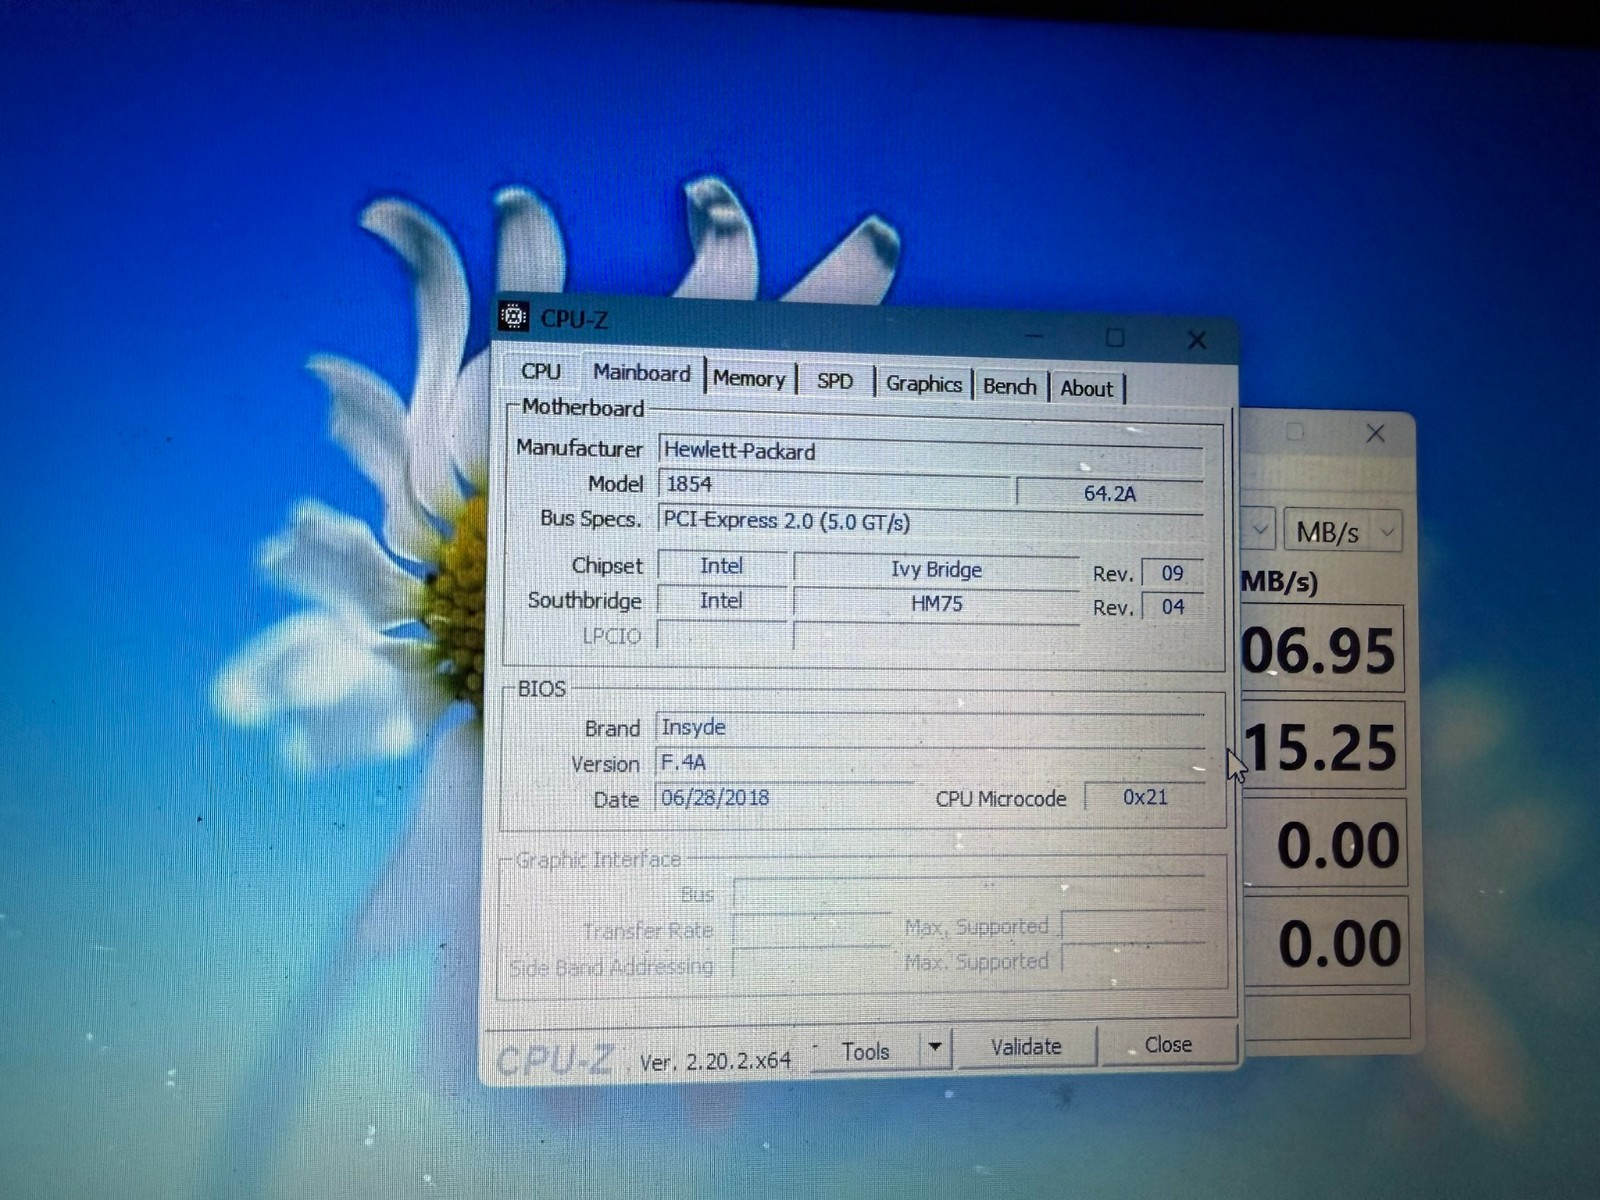
Task: Click the chipset Intel vendor field
Action: pos(721,566)
